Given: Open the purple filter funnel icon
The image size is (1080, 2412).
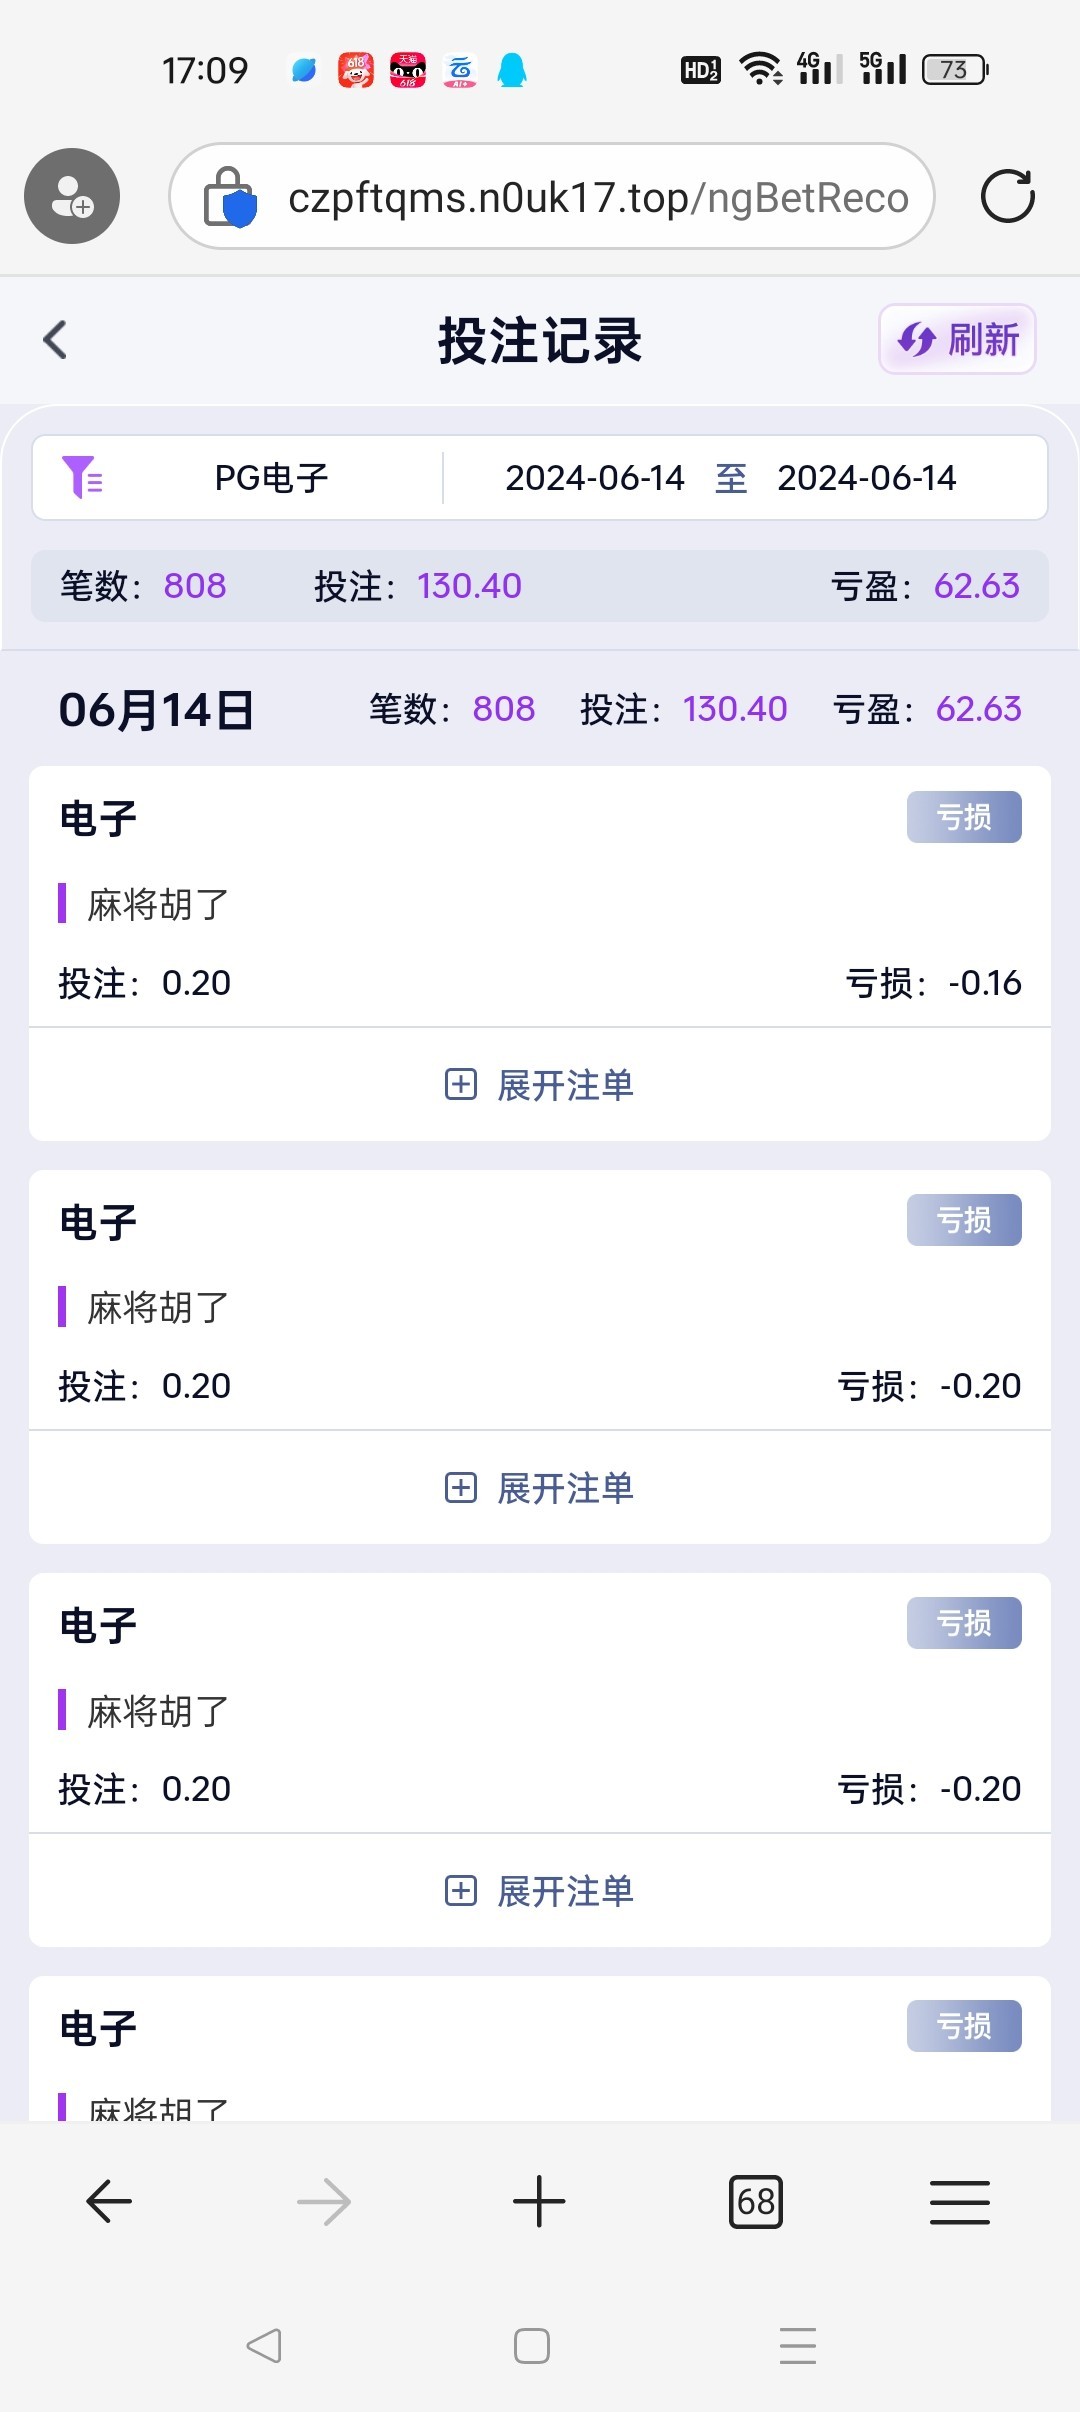Looking at the screenshot, I should point(82,478).
